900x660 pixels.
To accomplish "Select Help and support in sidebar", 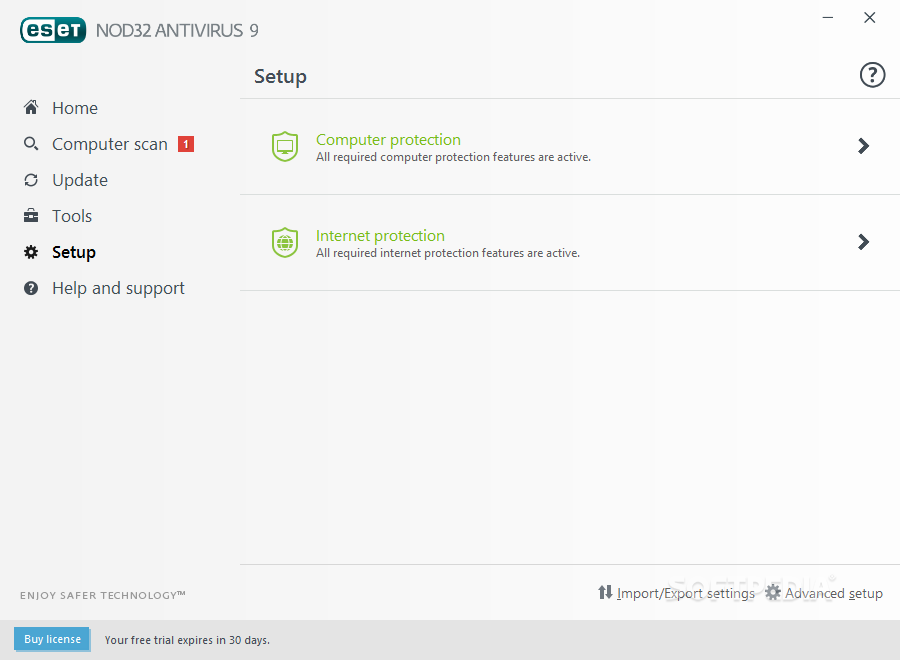I will click(118, 288).
